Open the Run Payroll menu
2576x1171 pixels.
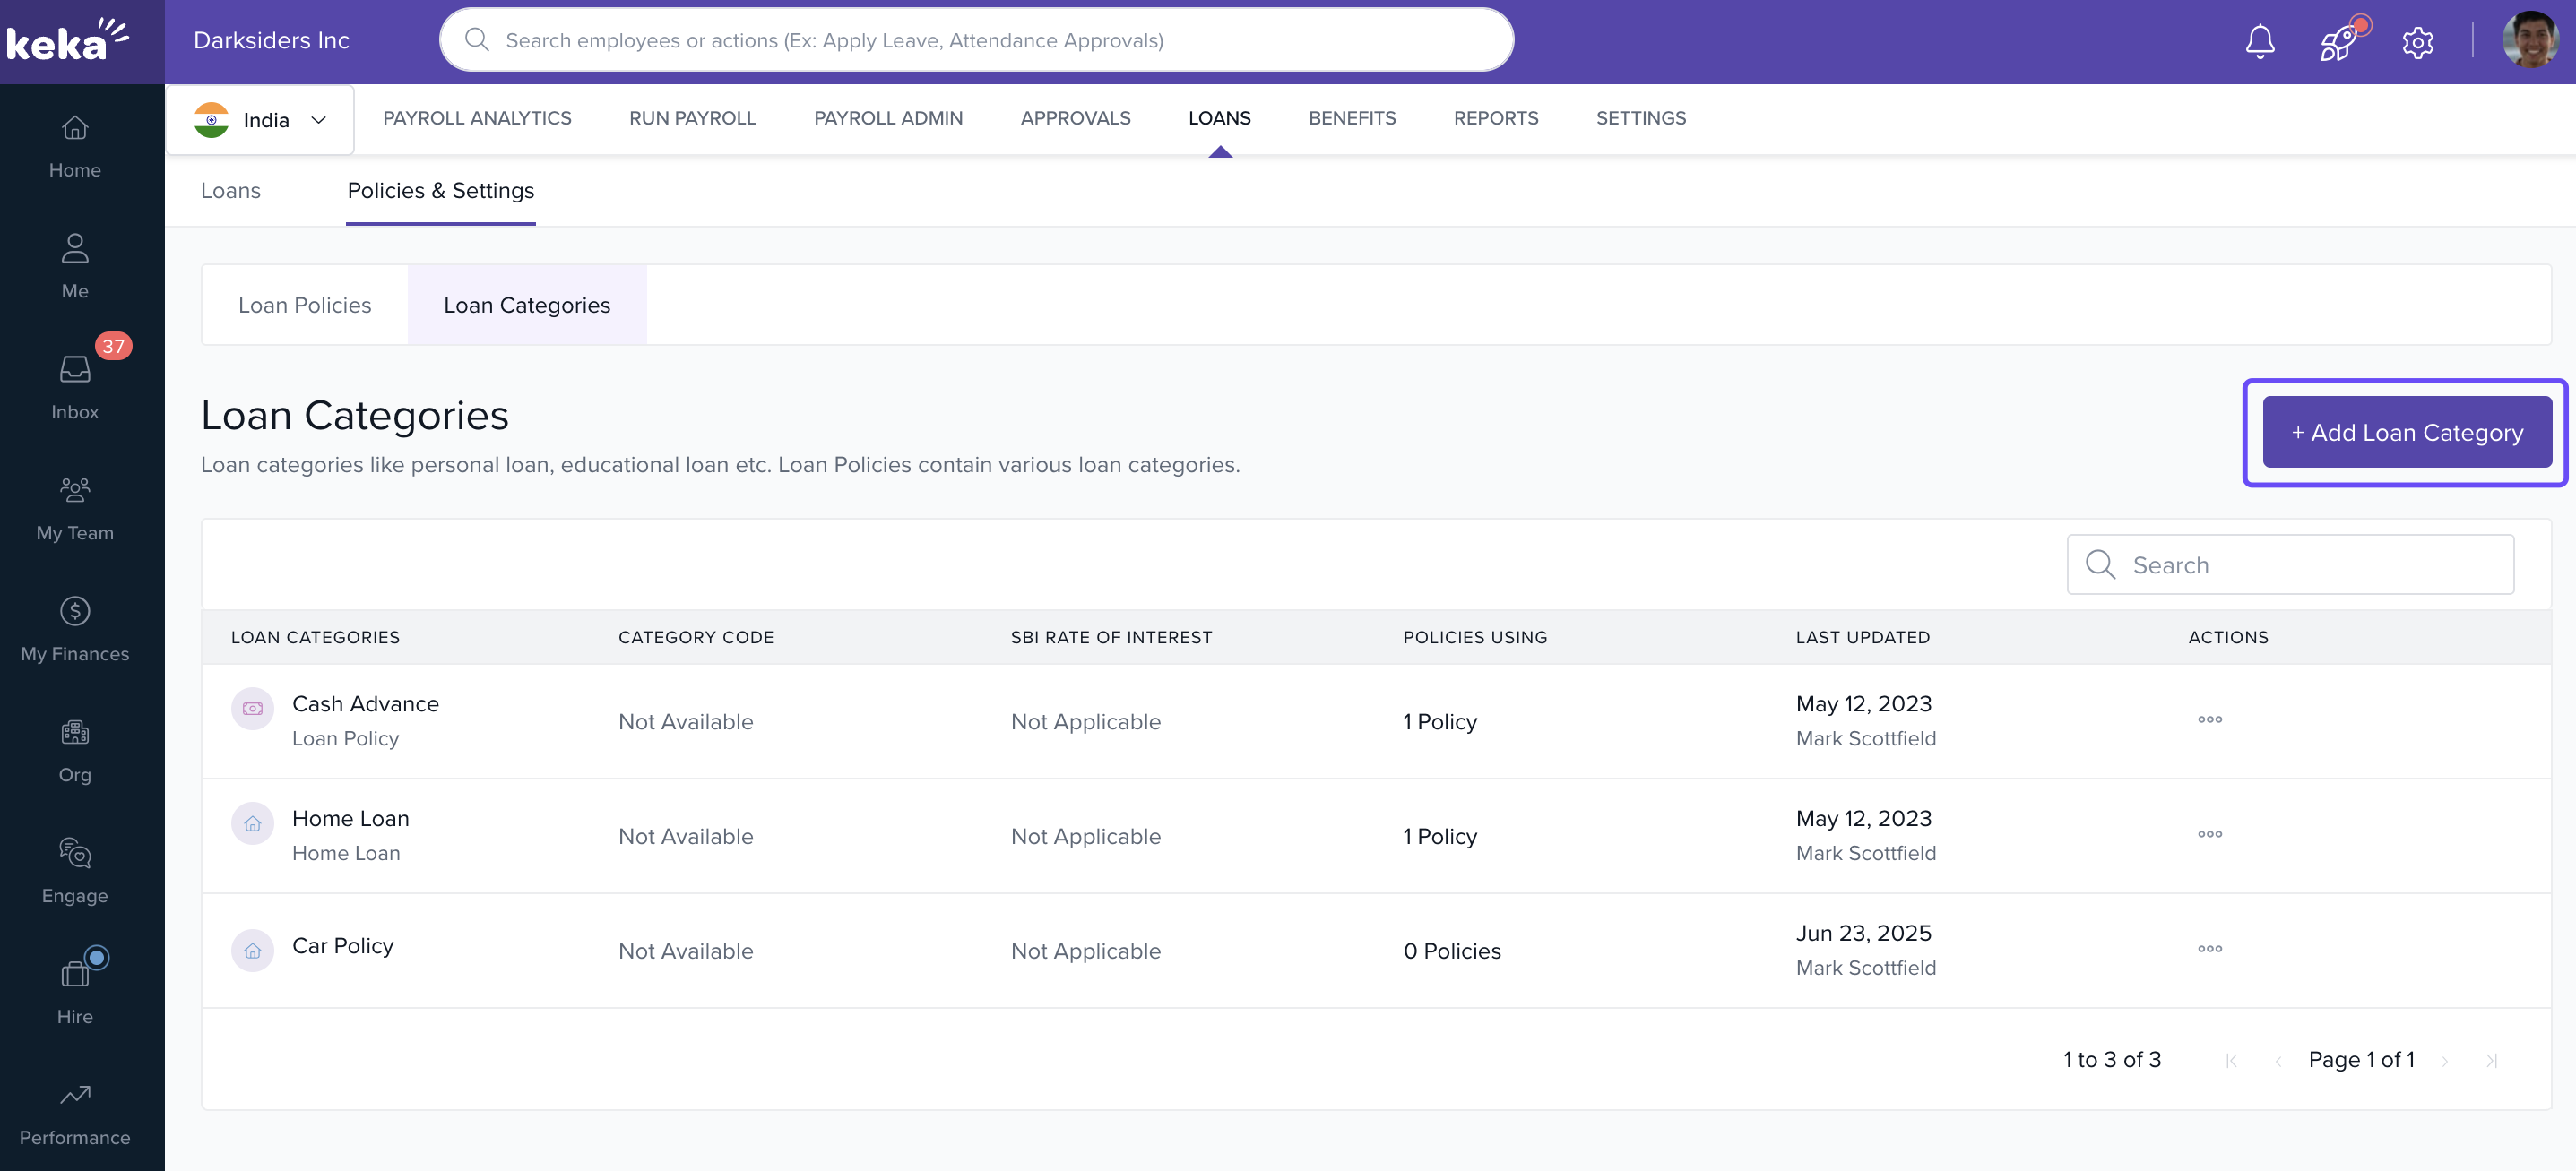692,118
